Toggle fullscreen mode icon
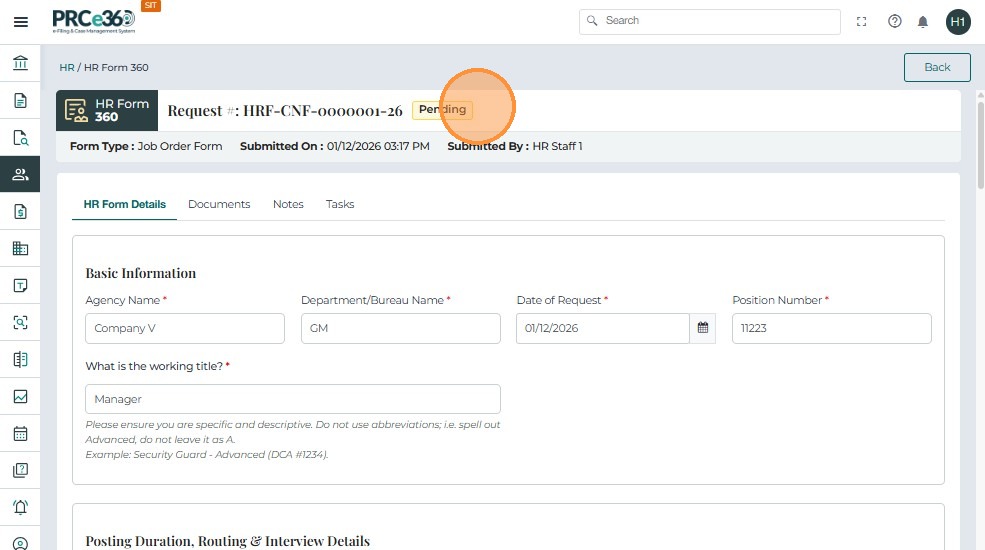The image size is (985, 550). 861,22
